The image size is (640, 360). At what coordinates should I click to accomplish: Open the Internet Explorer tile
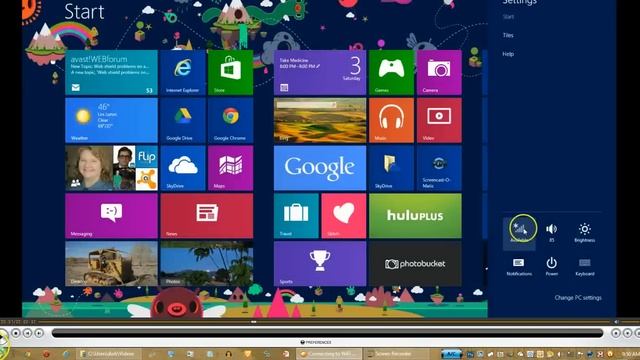tap(183, 73)
